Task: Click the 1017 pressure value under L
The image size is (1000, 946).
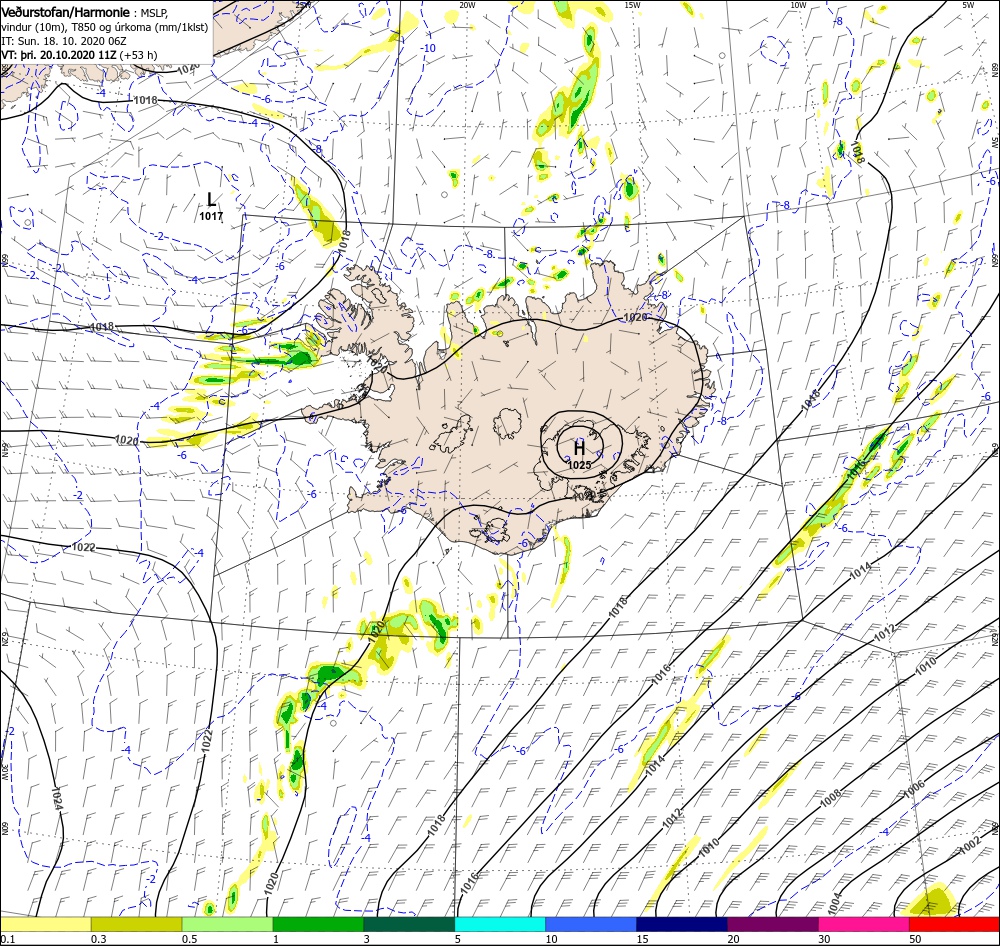Action: (211, 216)
